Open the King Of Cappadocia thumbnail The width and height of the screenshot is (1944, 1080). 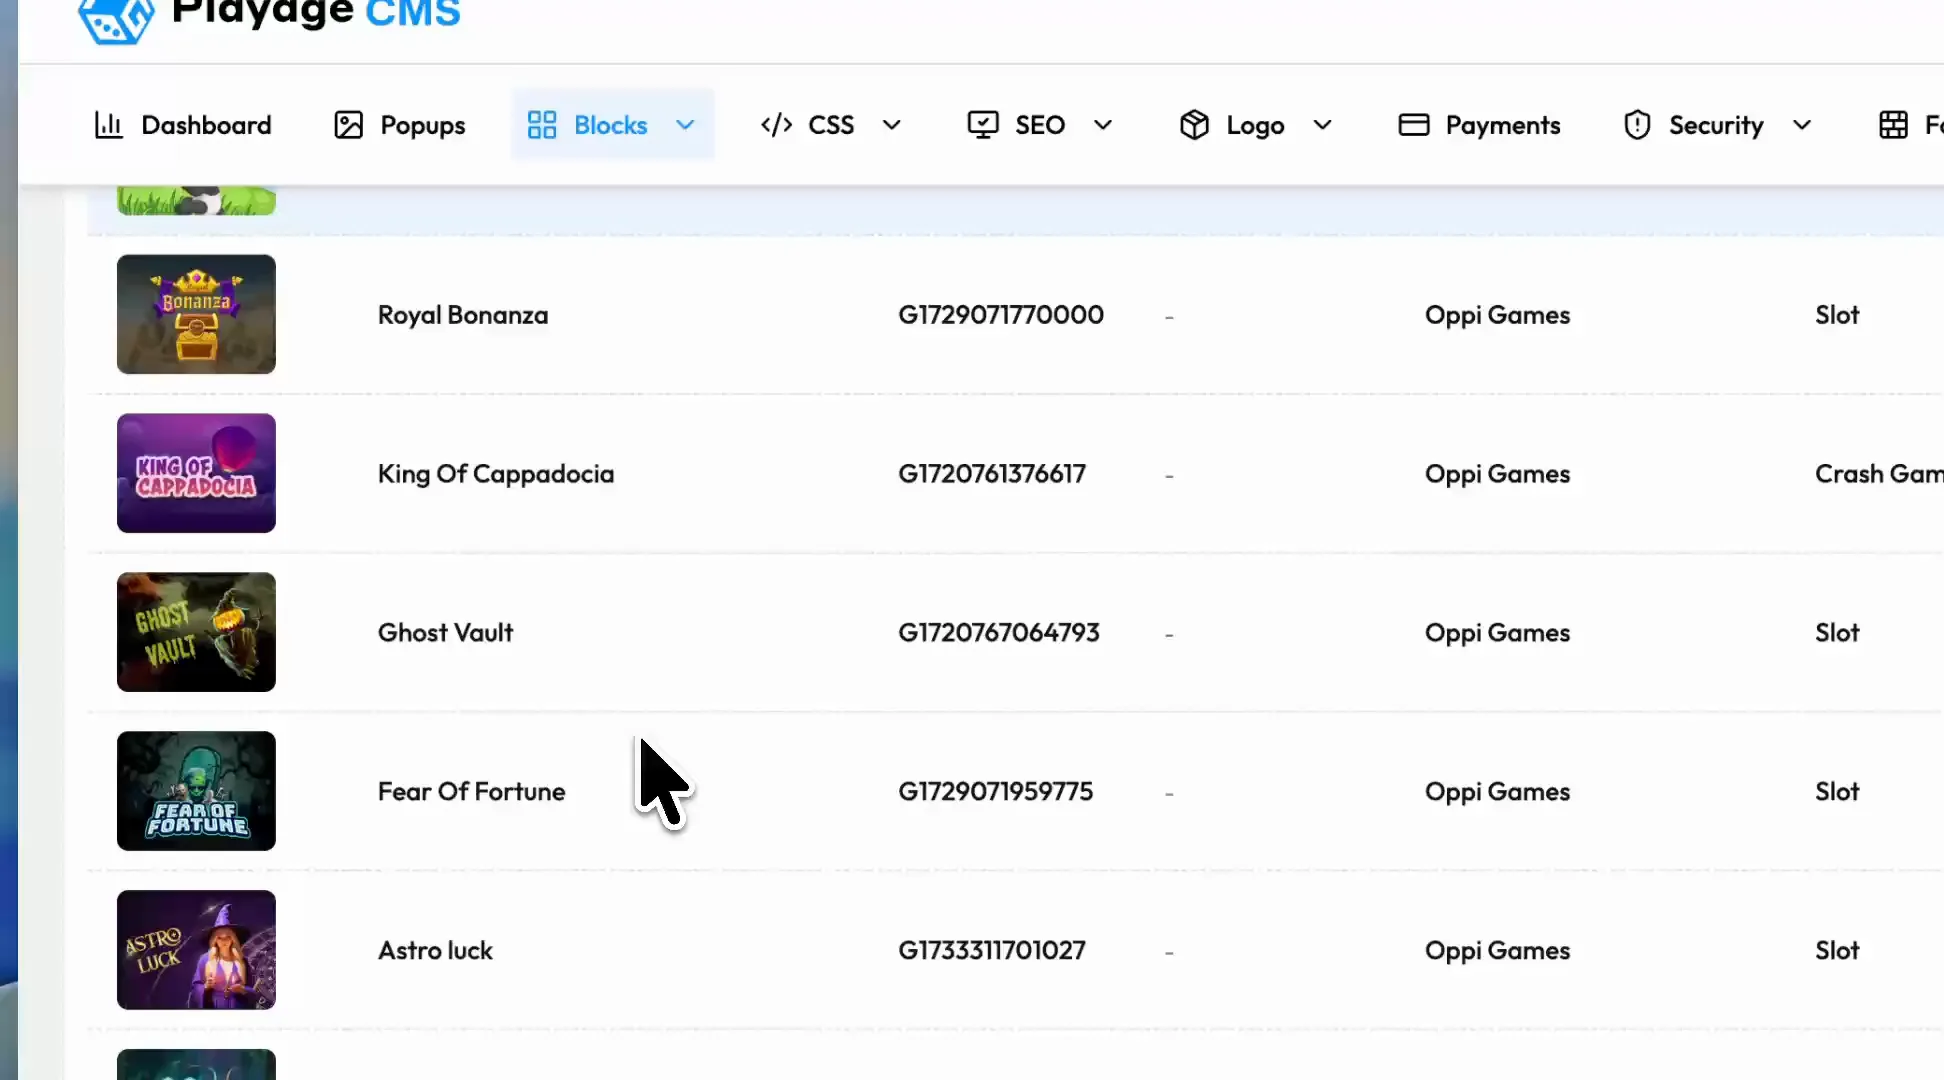click(196, 473)
